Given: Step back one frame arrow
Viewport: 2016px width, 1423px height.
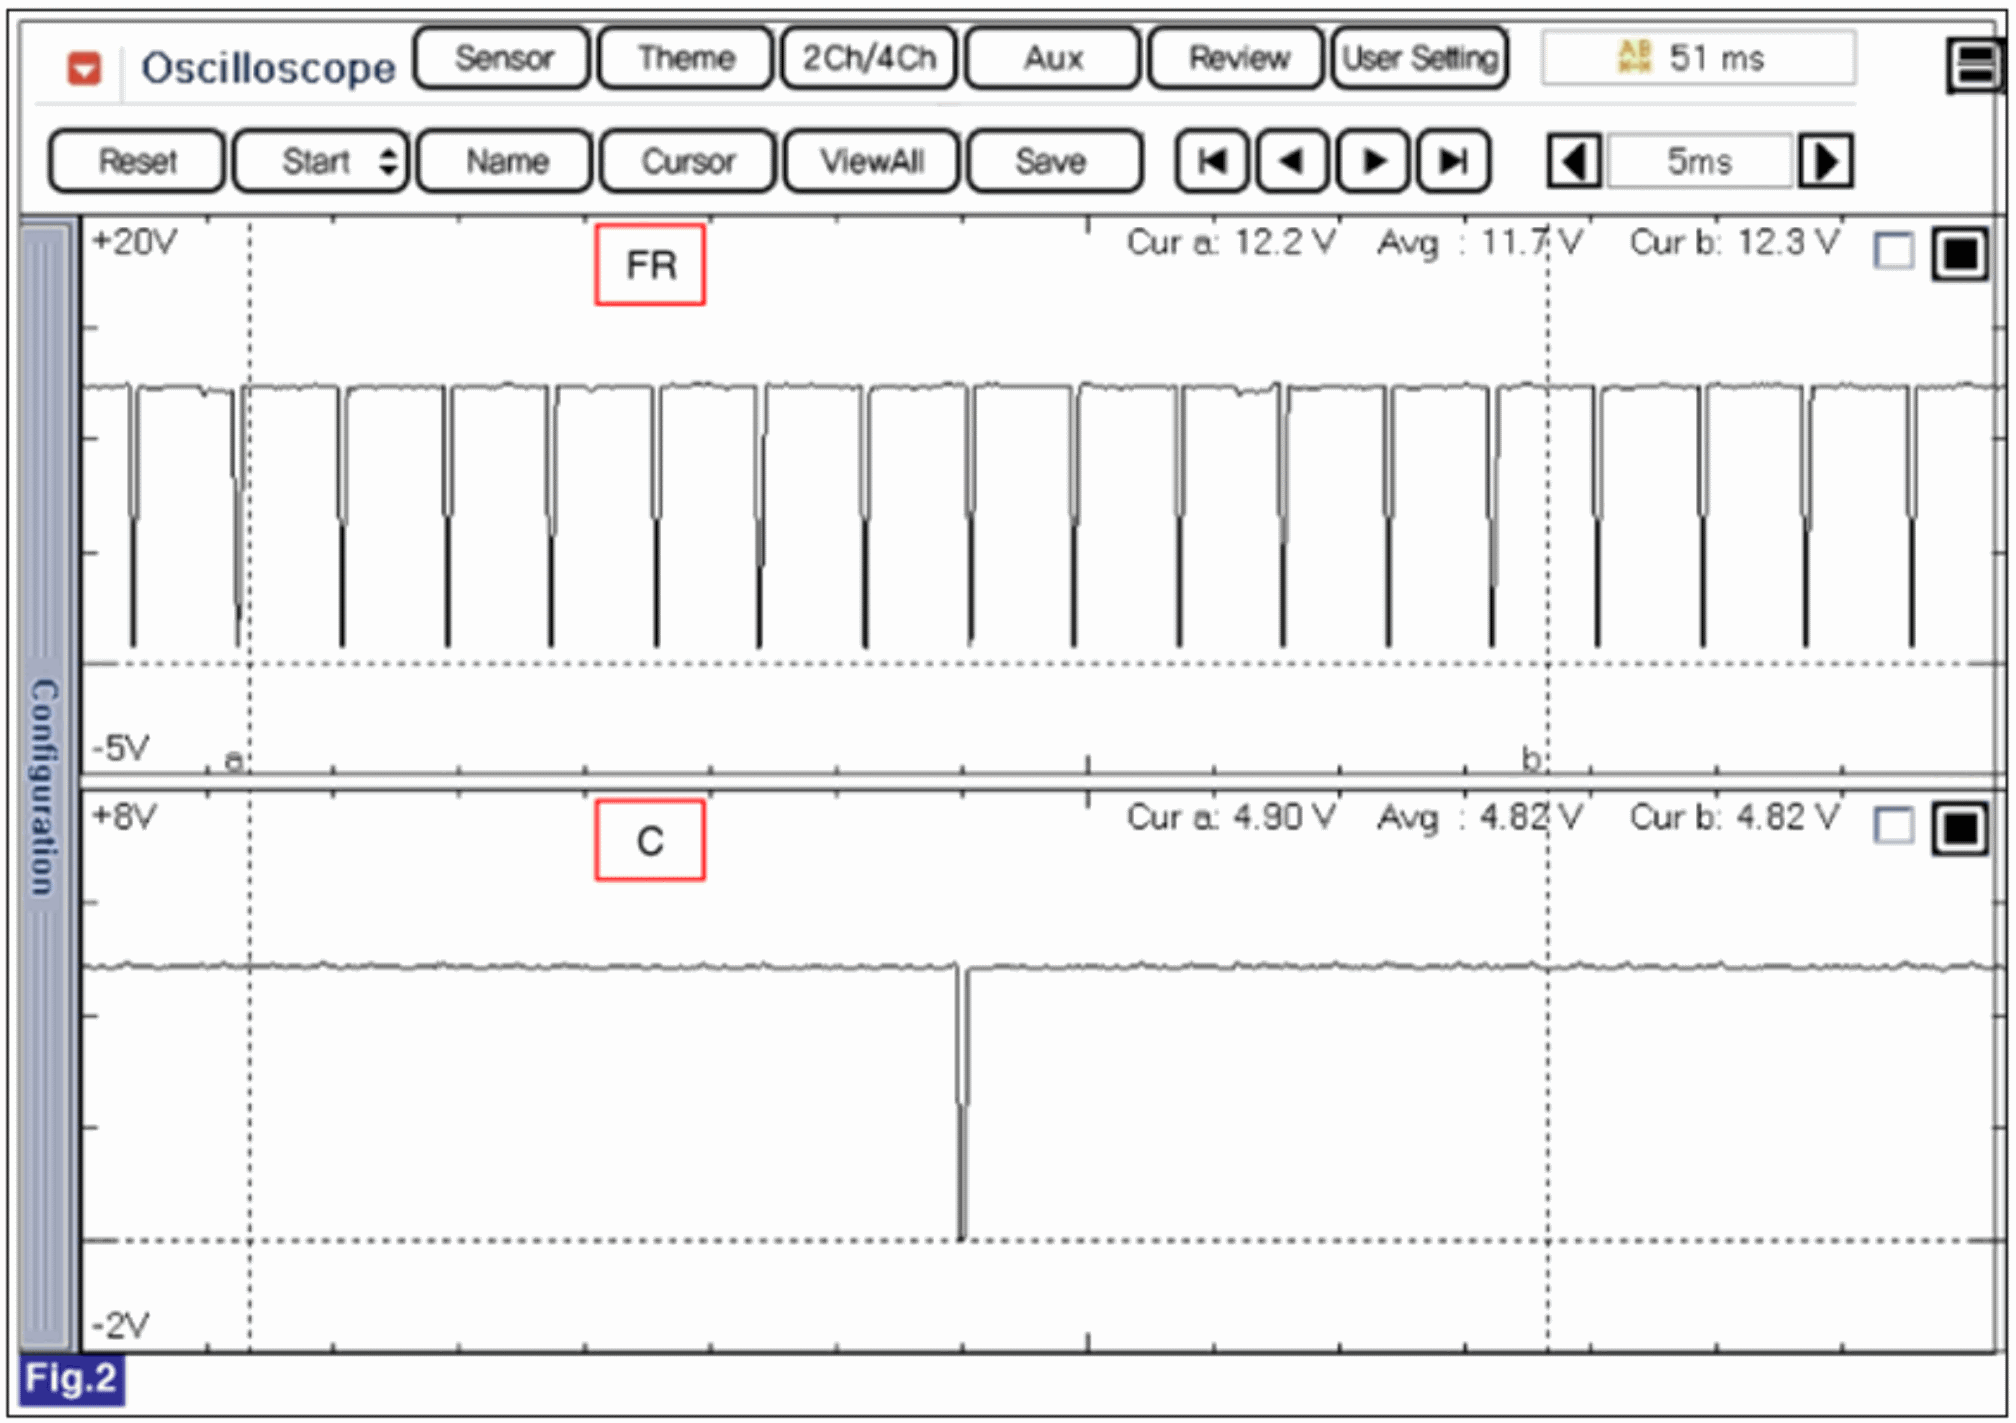Looking at the screenshot, I should pos(1291,161).
